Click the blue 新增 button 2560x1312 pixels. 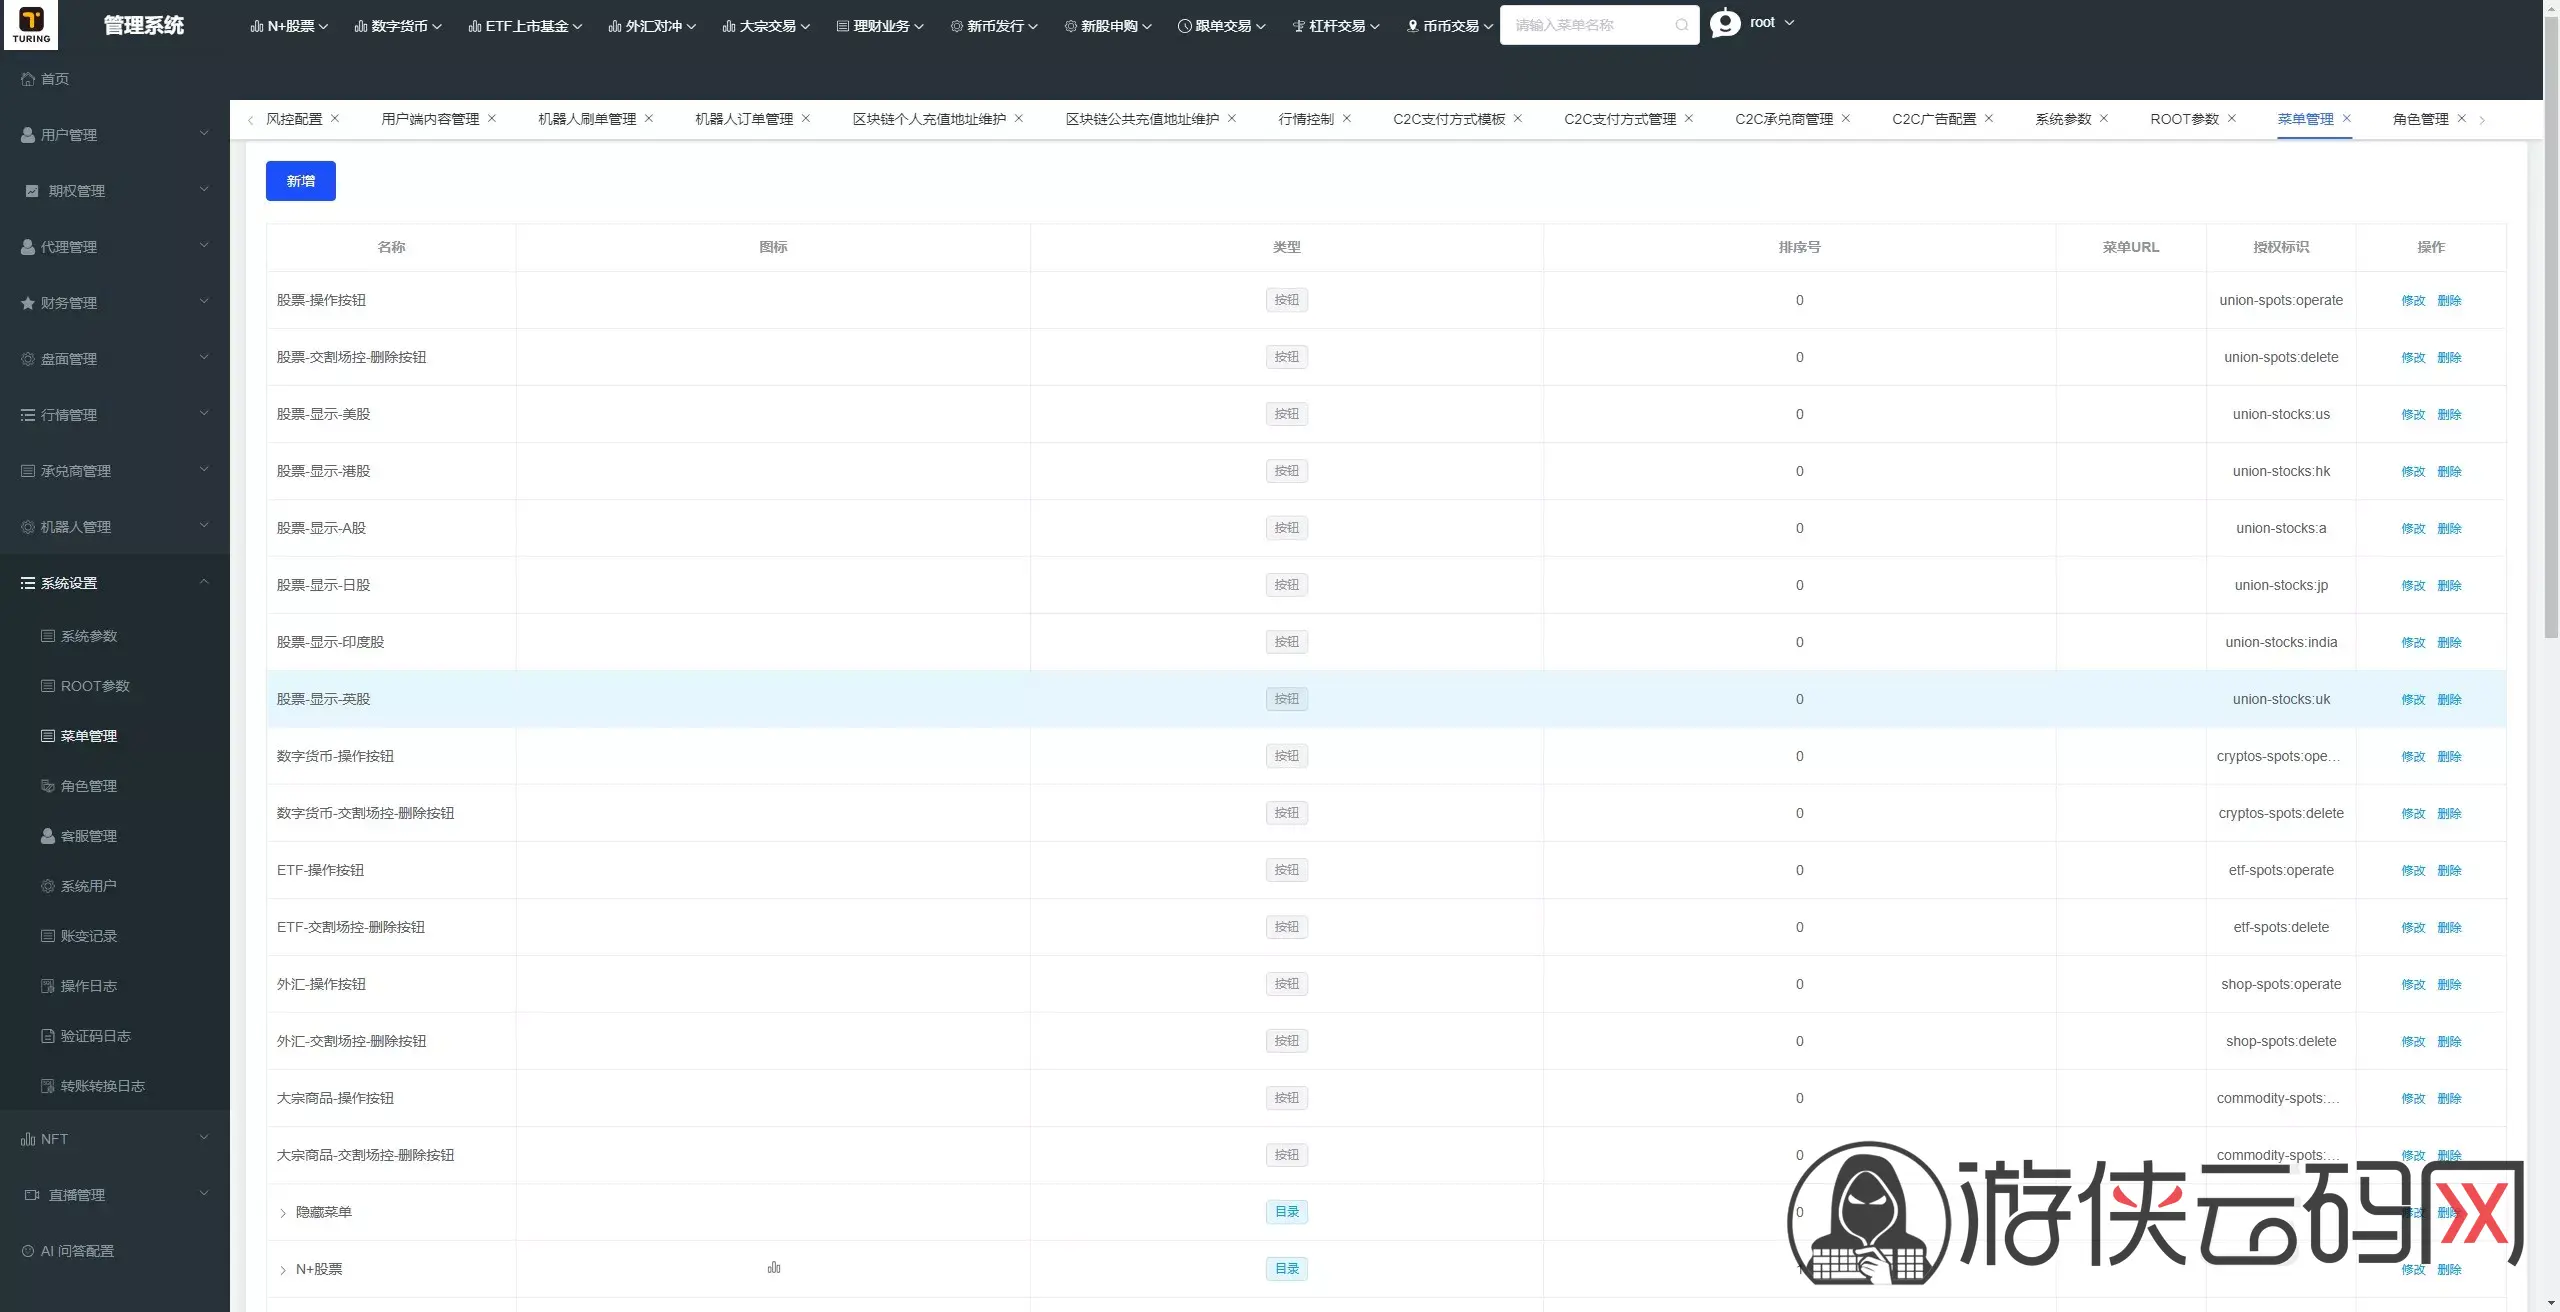301,181
